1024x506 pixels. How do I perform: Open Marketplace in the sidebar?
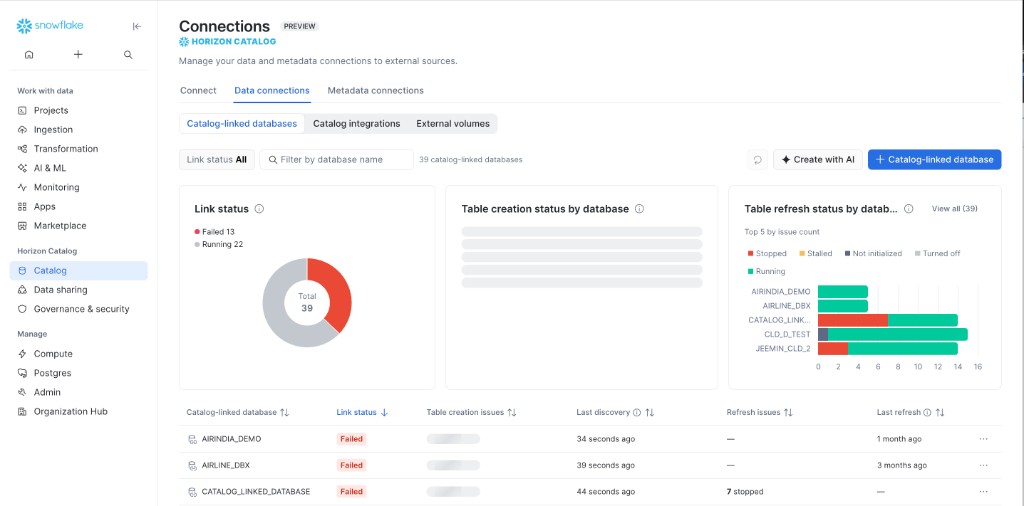(78, 226)
